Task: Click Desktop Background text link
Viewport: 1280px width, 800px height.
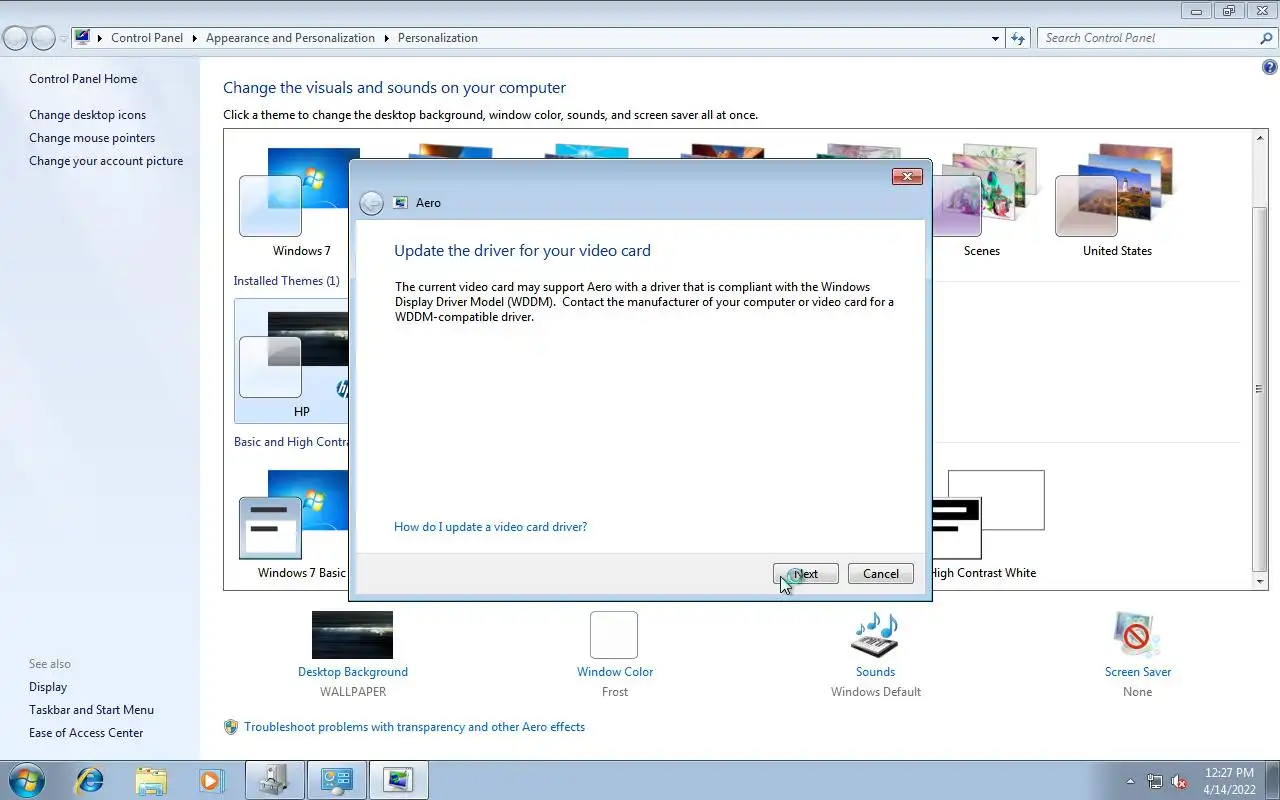Action: pyautogui.click(x=353, y=672)
